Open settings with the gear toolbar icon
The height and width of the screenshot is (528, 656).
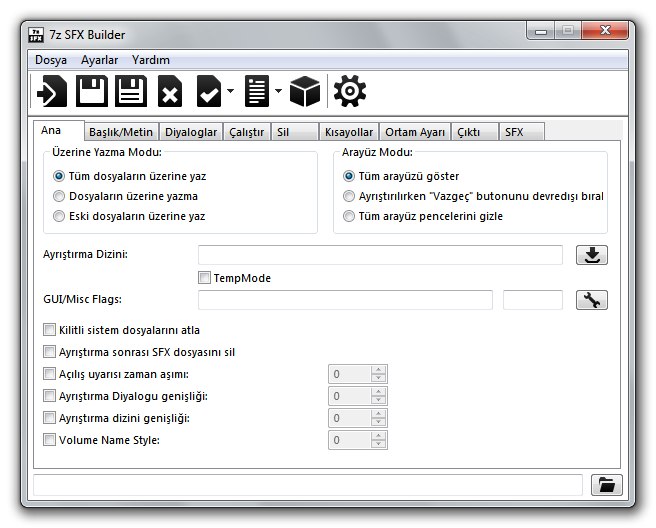click(x=350, y=91)
